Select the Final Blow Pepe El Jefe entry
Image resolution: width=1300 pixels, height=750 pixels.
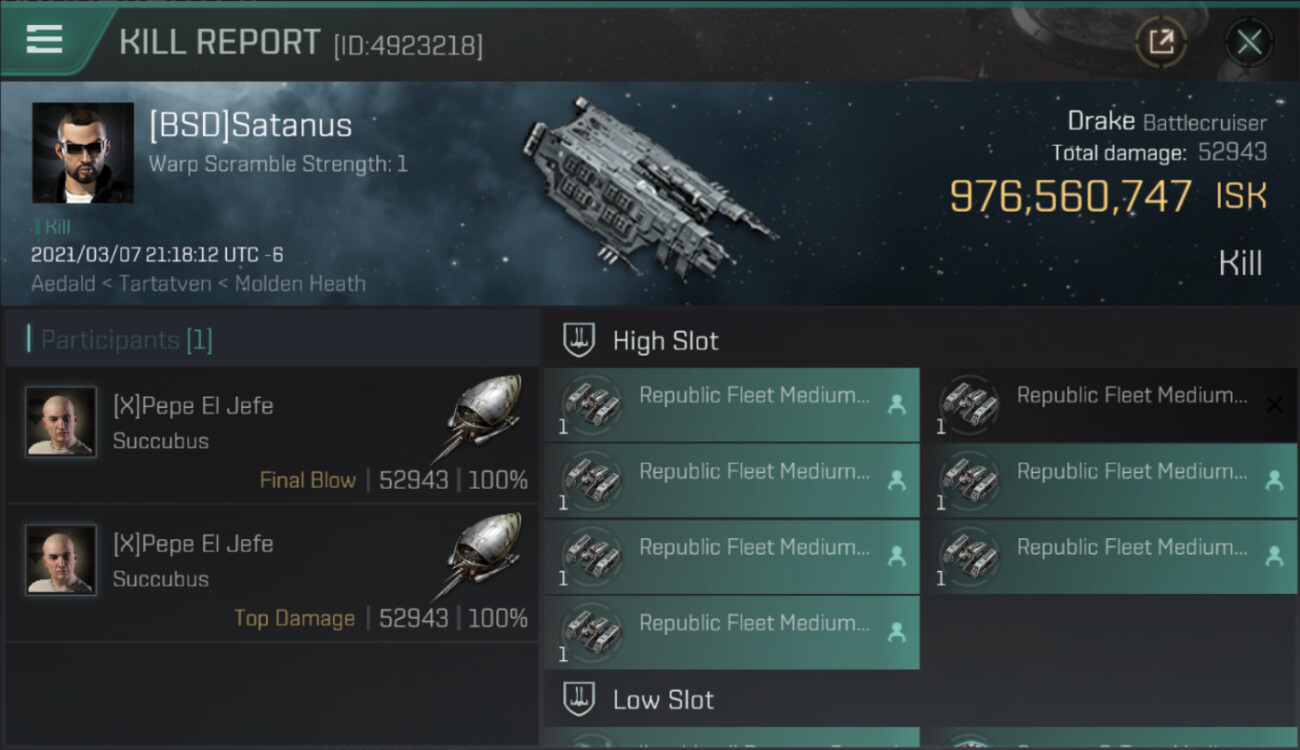pyautogui.click(x=272, y=436)
